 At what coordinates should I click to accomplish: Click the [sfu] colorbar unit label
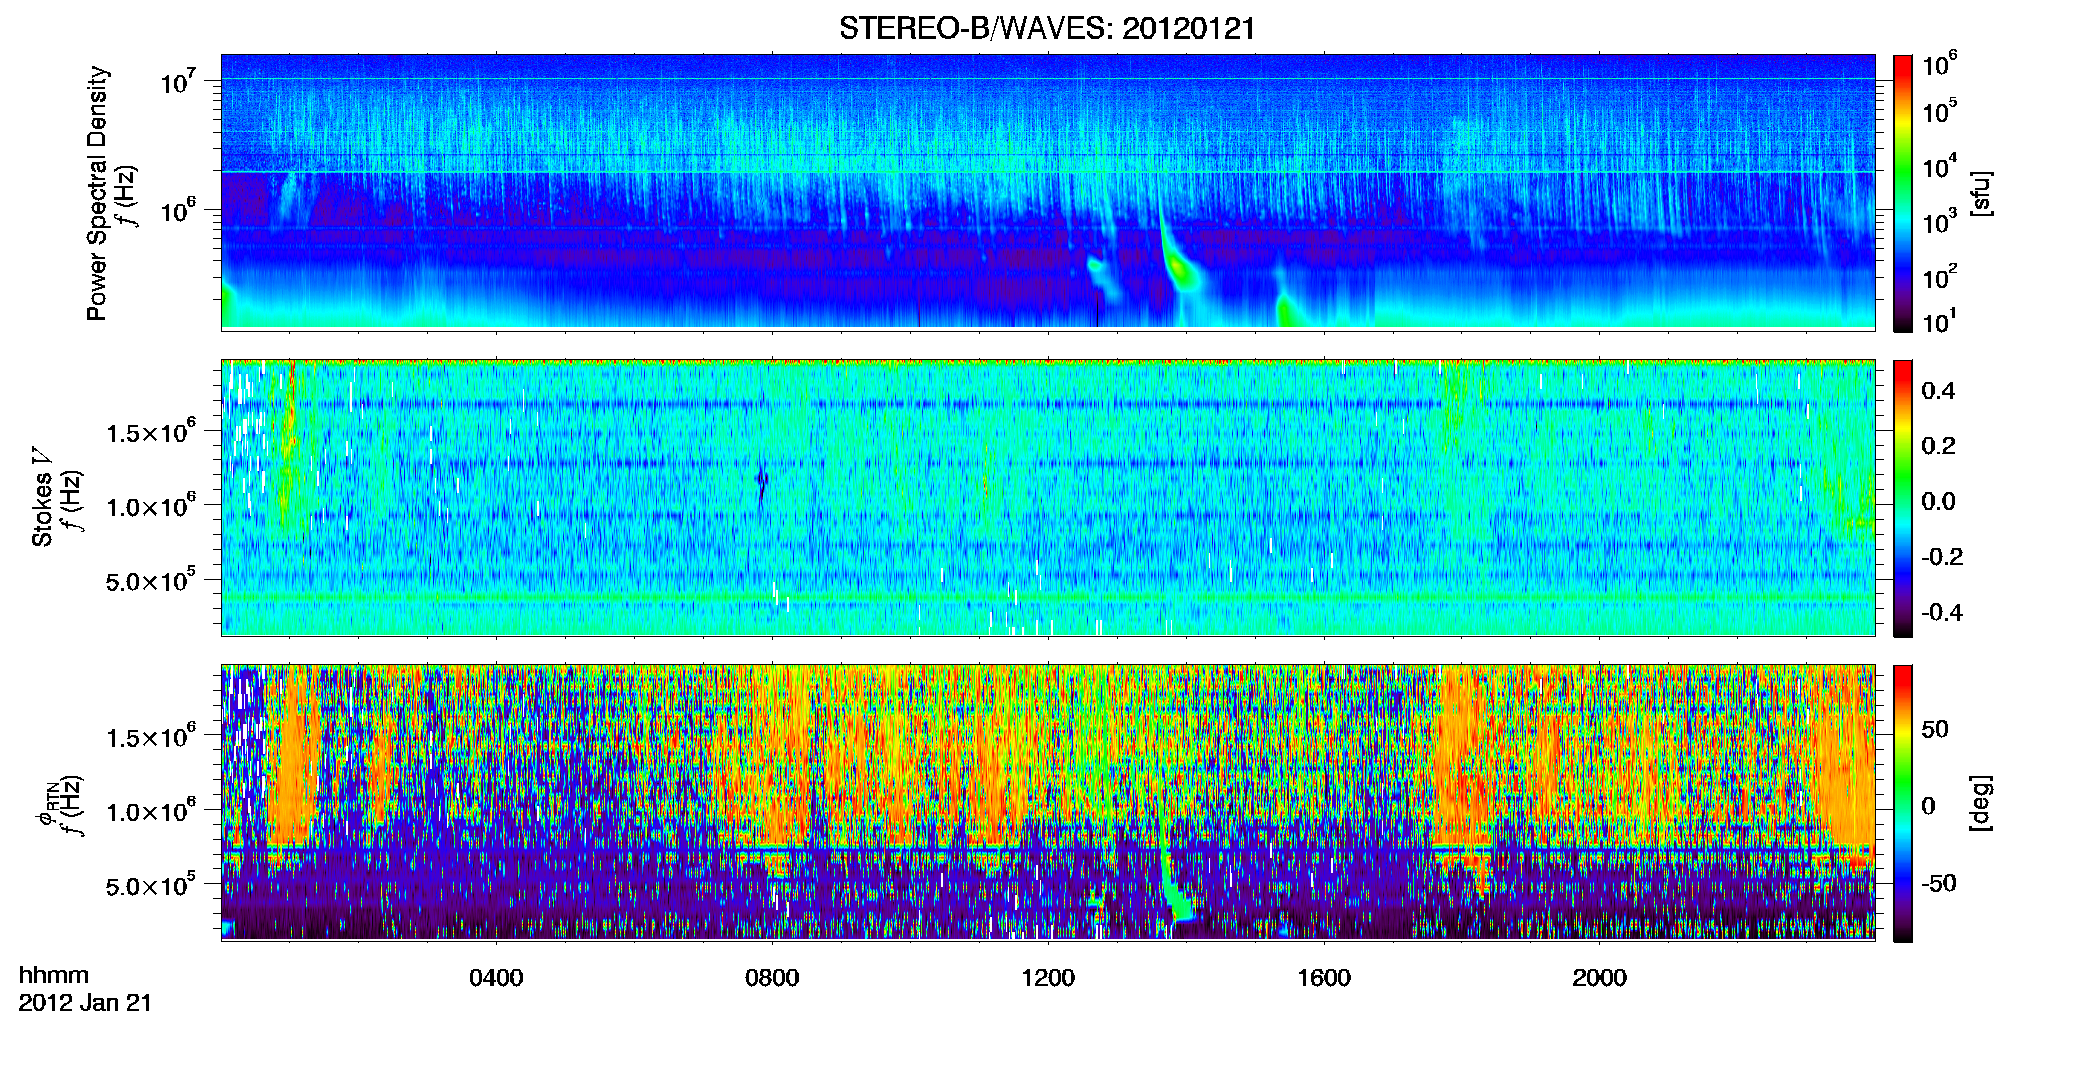tap(1980, 193)
